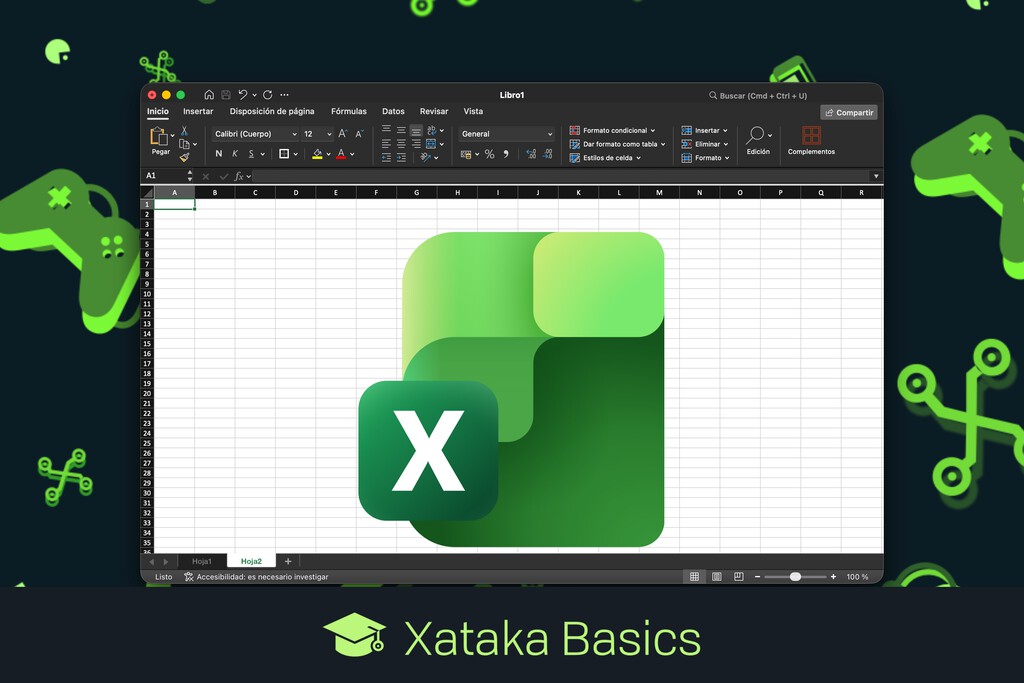Select the bold (N) formatting icon
Viewport: 1024px width, 683px height.
point(217,153)
